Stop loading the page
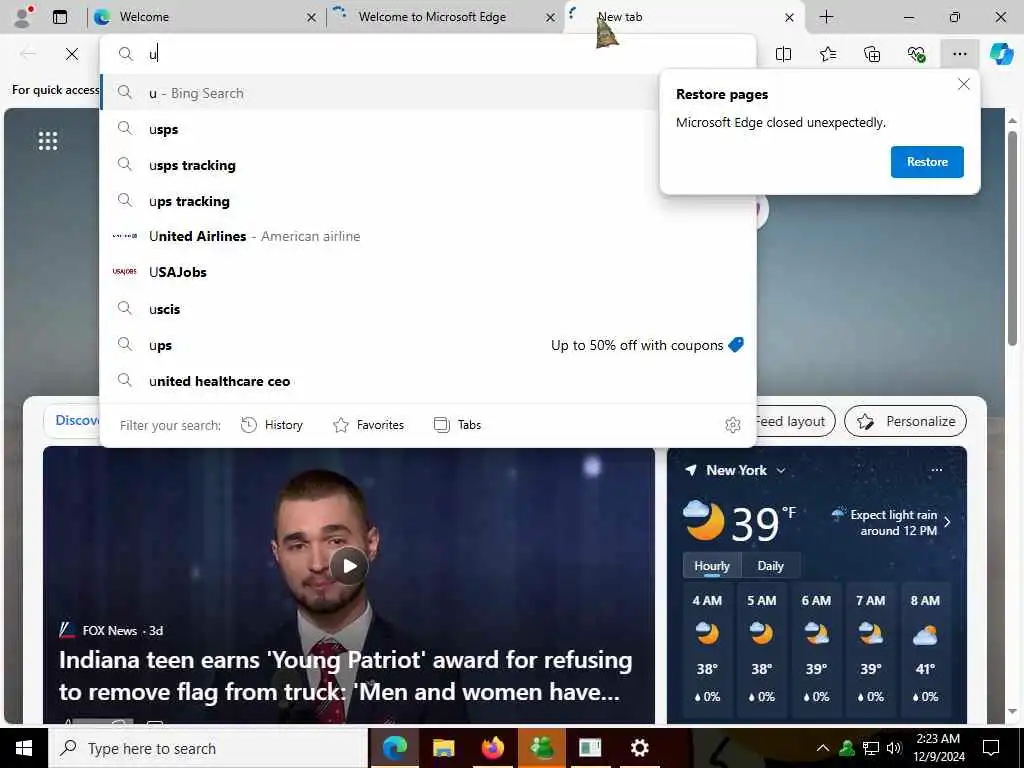This screenshot has width=1024, height=768. click(x=72, y=54)
